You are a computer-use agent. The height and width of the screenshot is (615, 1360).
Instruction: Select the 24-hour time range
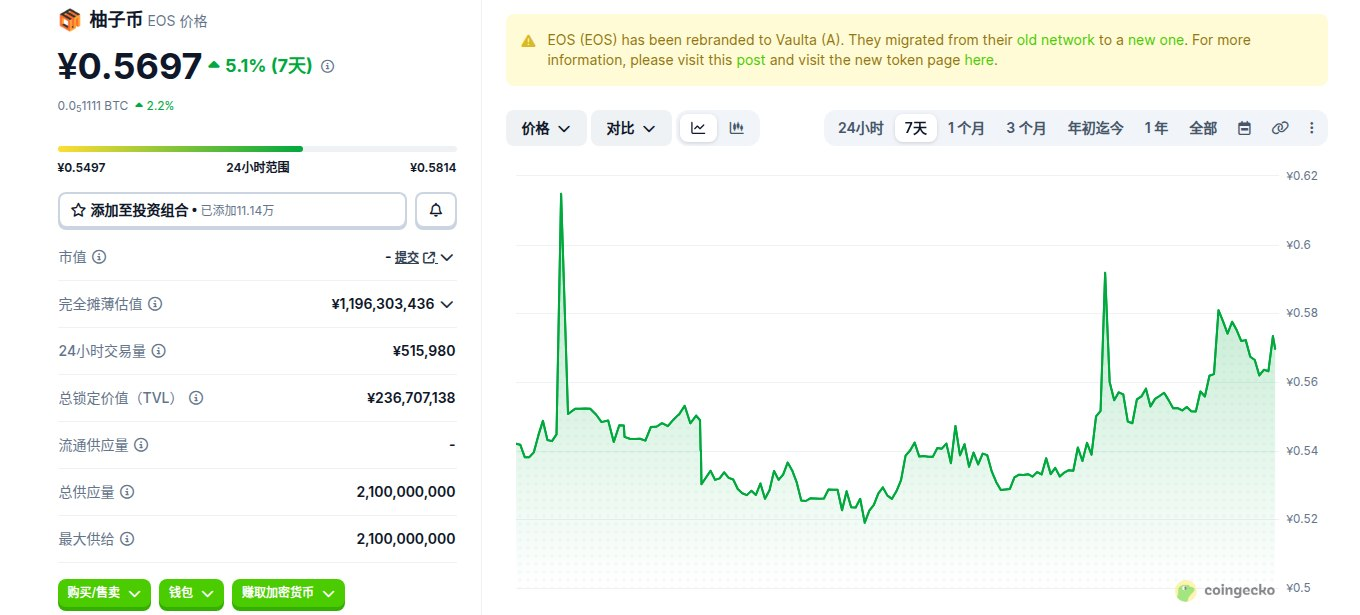point(860,128)
